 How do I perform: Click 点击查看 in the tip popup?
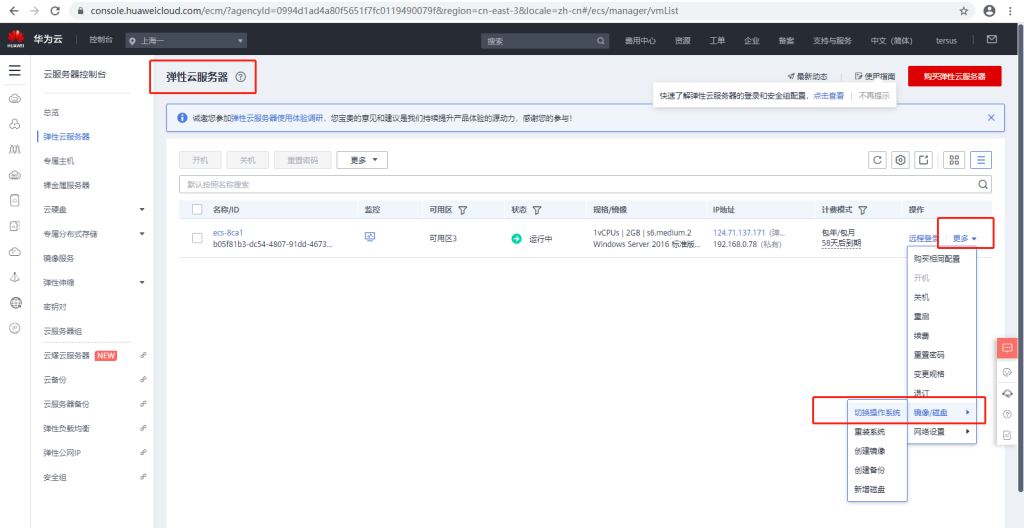coord(829,95)
